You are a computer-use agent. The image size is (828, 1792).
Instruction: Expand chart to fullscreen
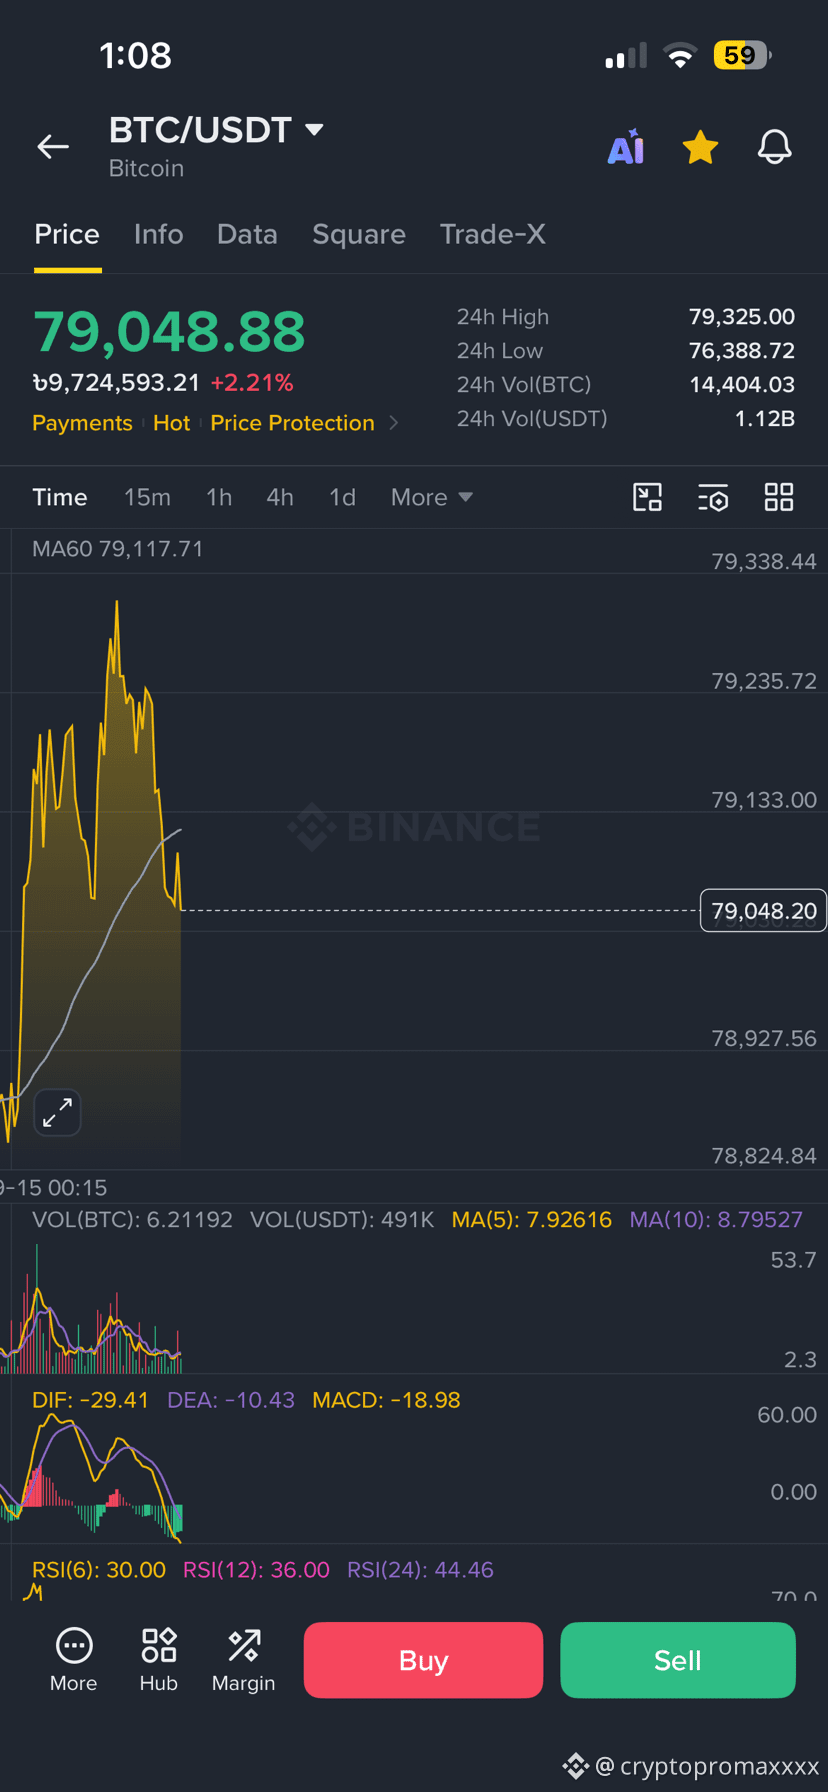[57, 1112]
